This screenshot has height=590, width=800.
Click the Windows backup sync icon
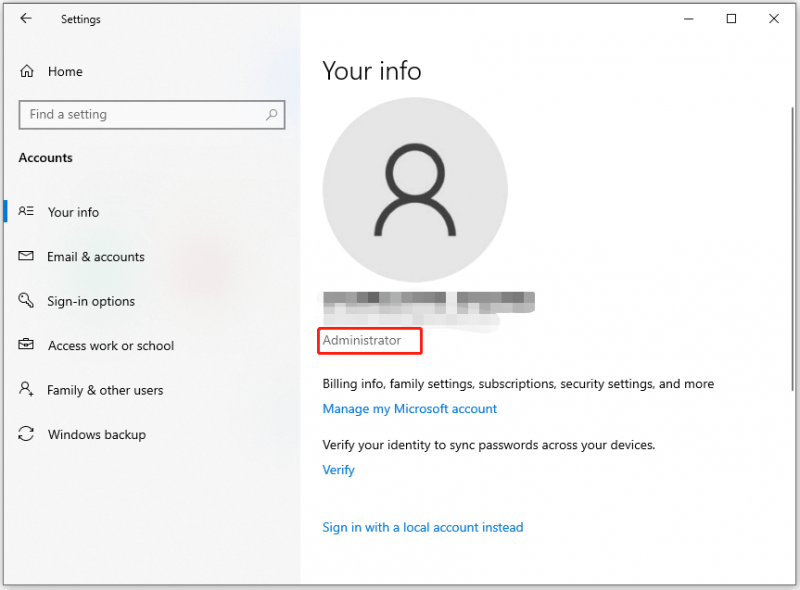pyautogui.click(x=26, y=434)
